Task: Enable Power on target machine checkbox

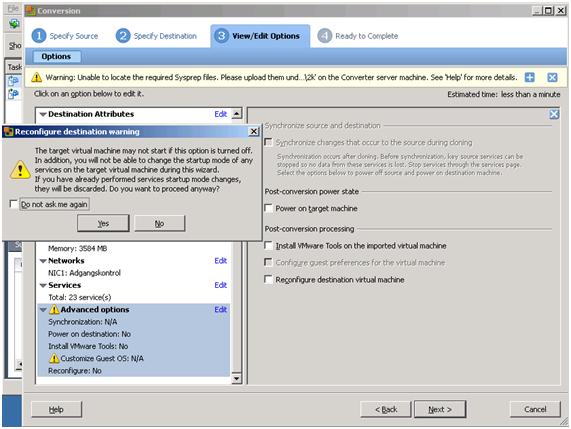Action: (268, 208)
